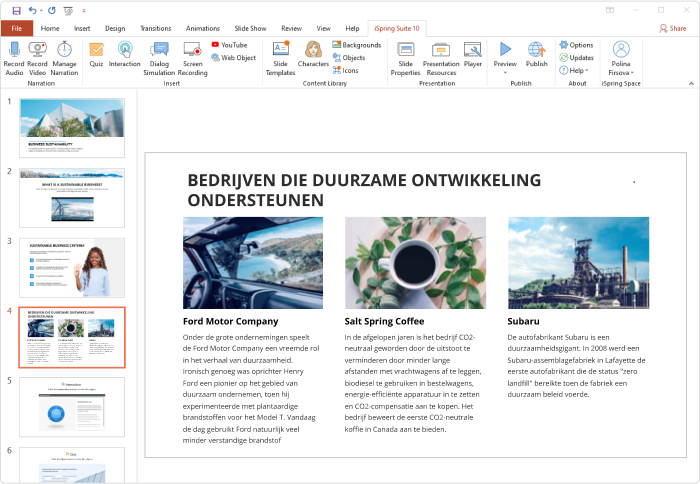The width and height of the screenshot is (700, 484).
Task: Switch to the Review tab
Action: pos(292,28)
